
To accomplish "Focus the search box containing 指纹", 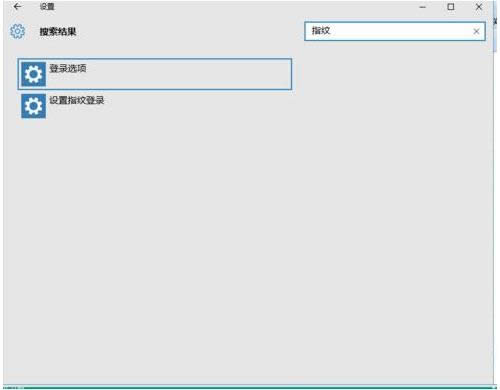I will 395,31.
